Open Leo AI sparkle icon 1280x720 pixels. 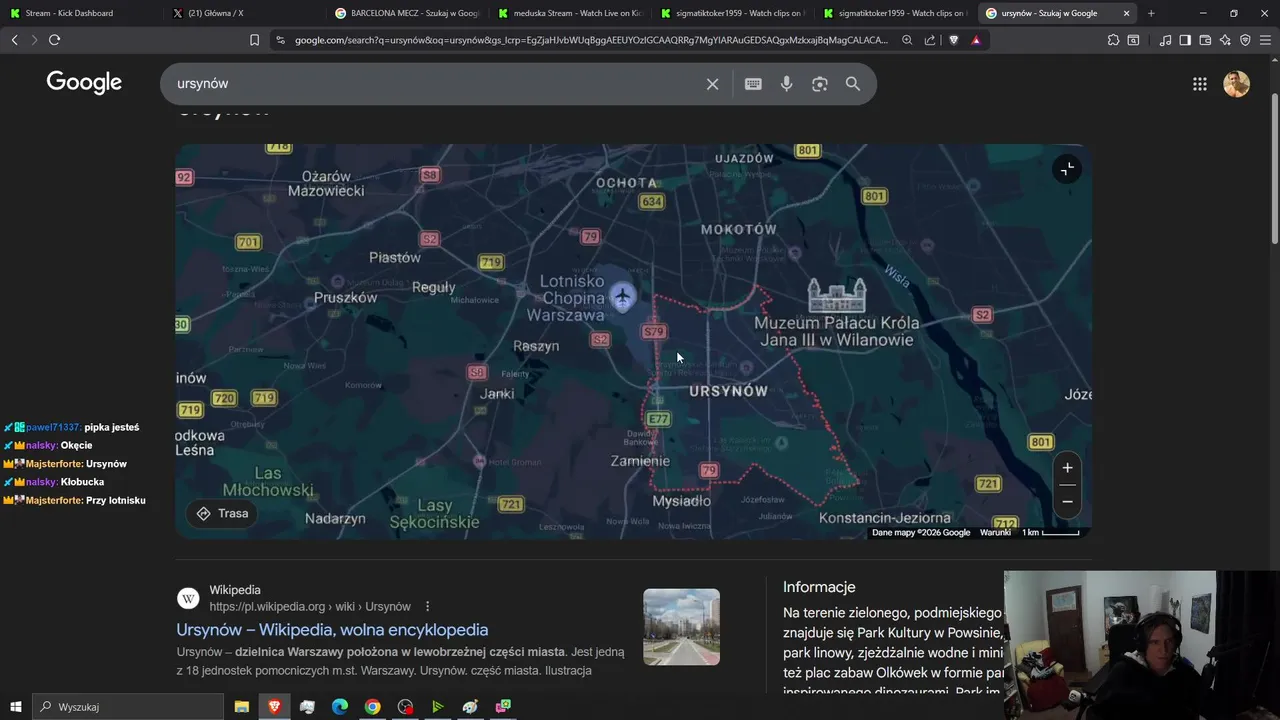pyautogui.click(x=1225, y=40)
